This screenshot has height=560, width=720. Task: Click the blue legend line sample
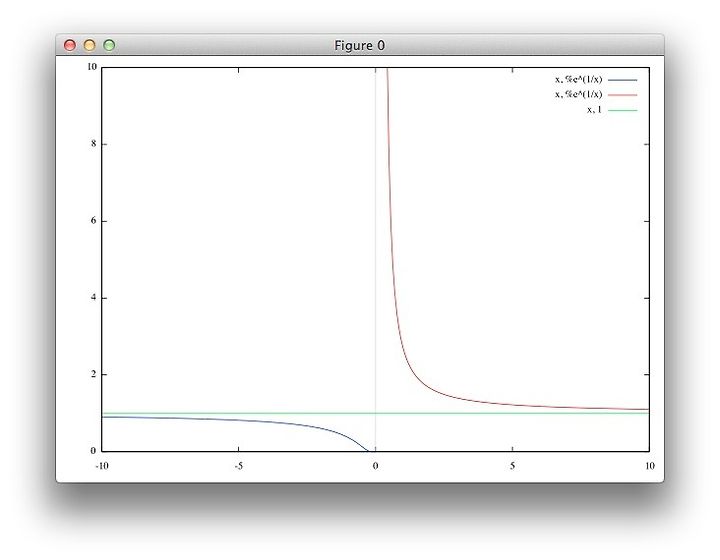coord(623,80)
